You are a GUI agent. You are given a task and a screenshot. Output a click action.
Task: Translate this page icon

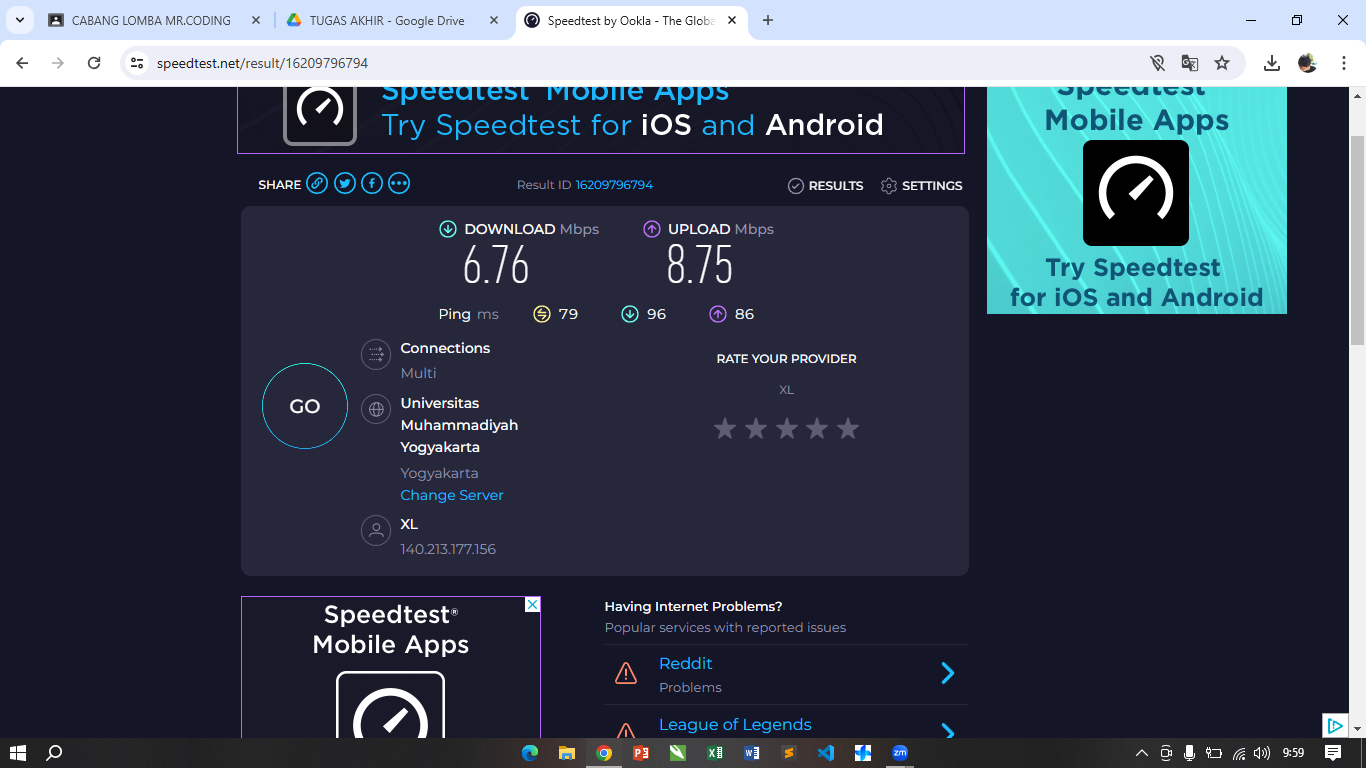click(1190, 63)
